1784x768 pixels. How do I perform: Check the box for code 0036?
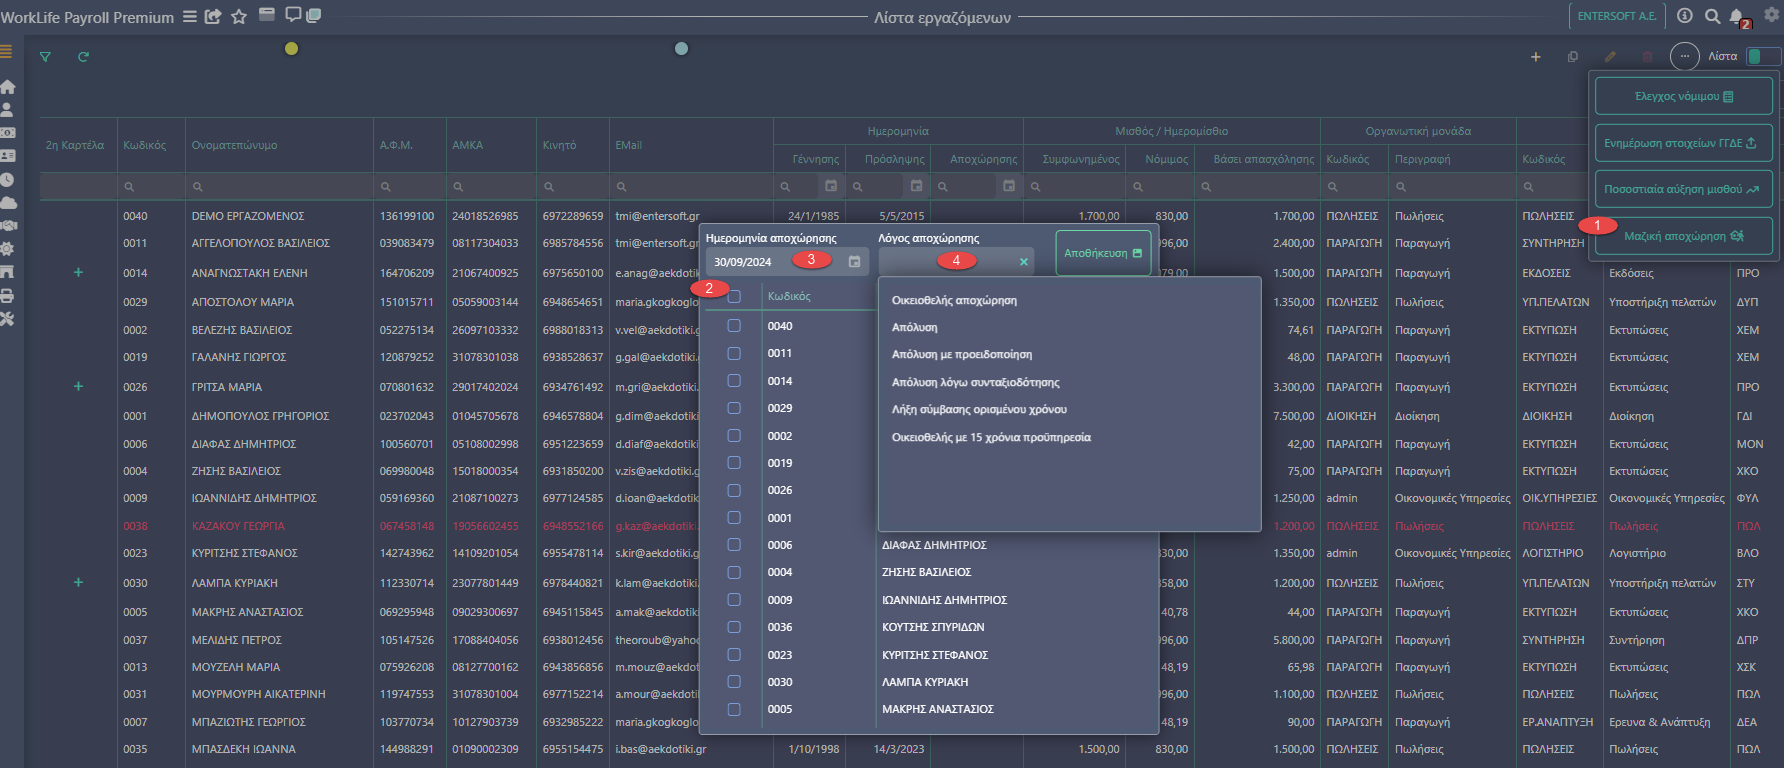734,627
